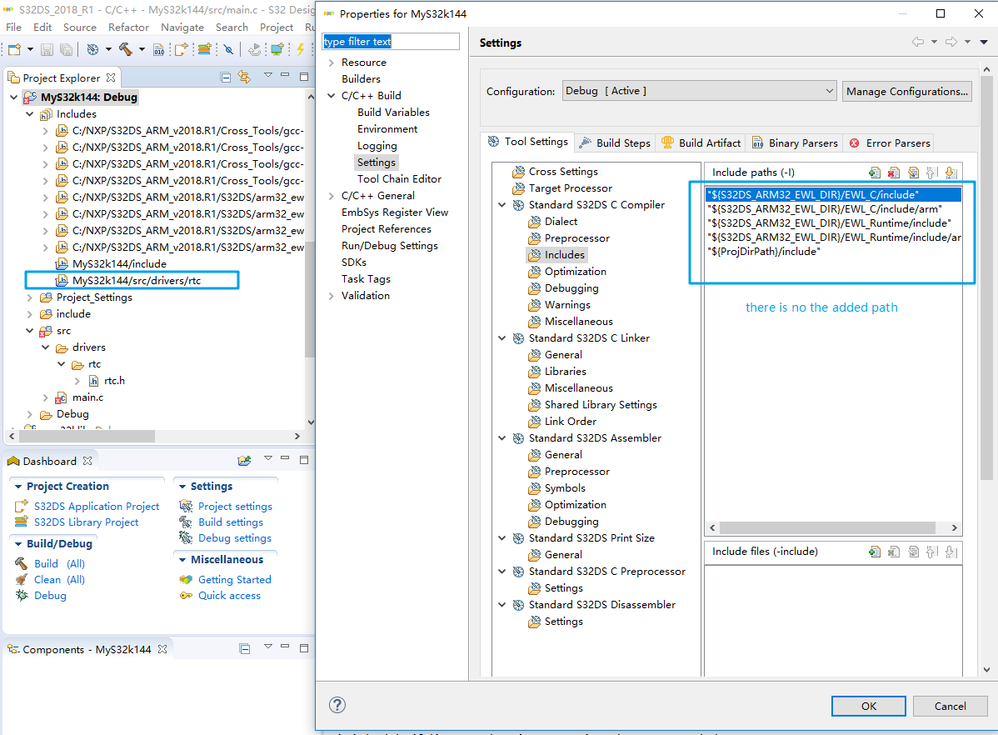Open Build settings link in Dashboard
998x735 pixels.
[230, 522]
